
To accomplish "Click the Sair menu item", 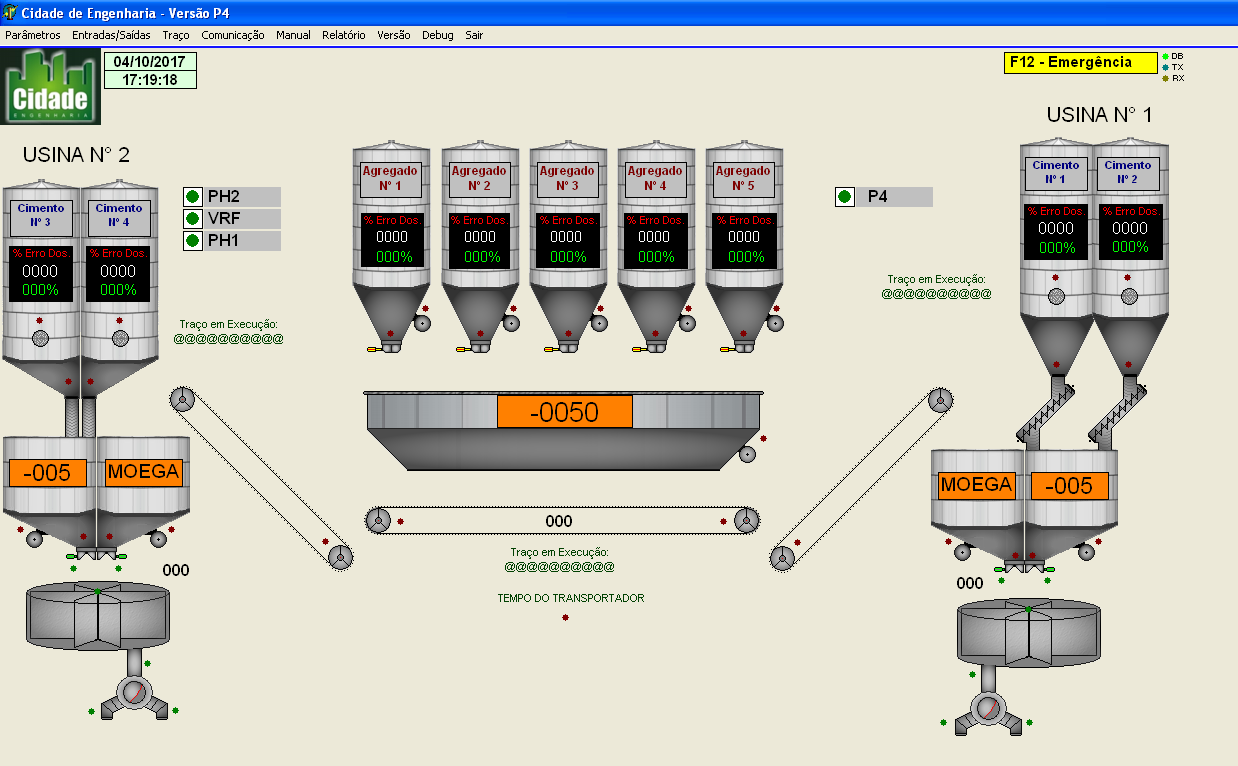I will [x=474, y=35].
